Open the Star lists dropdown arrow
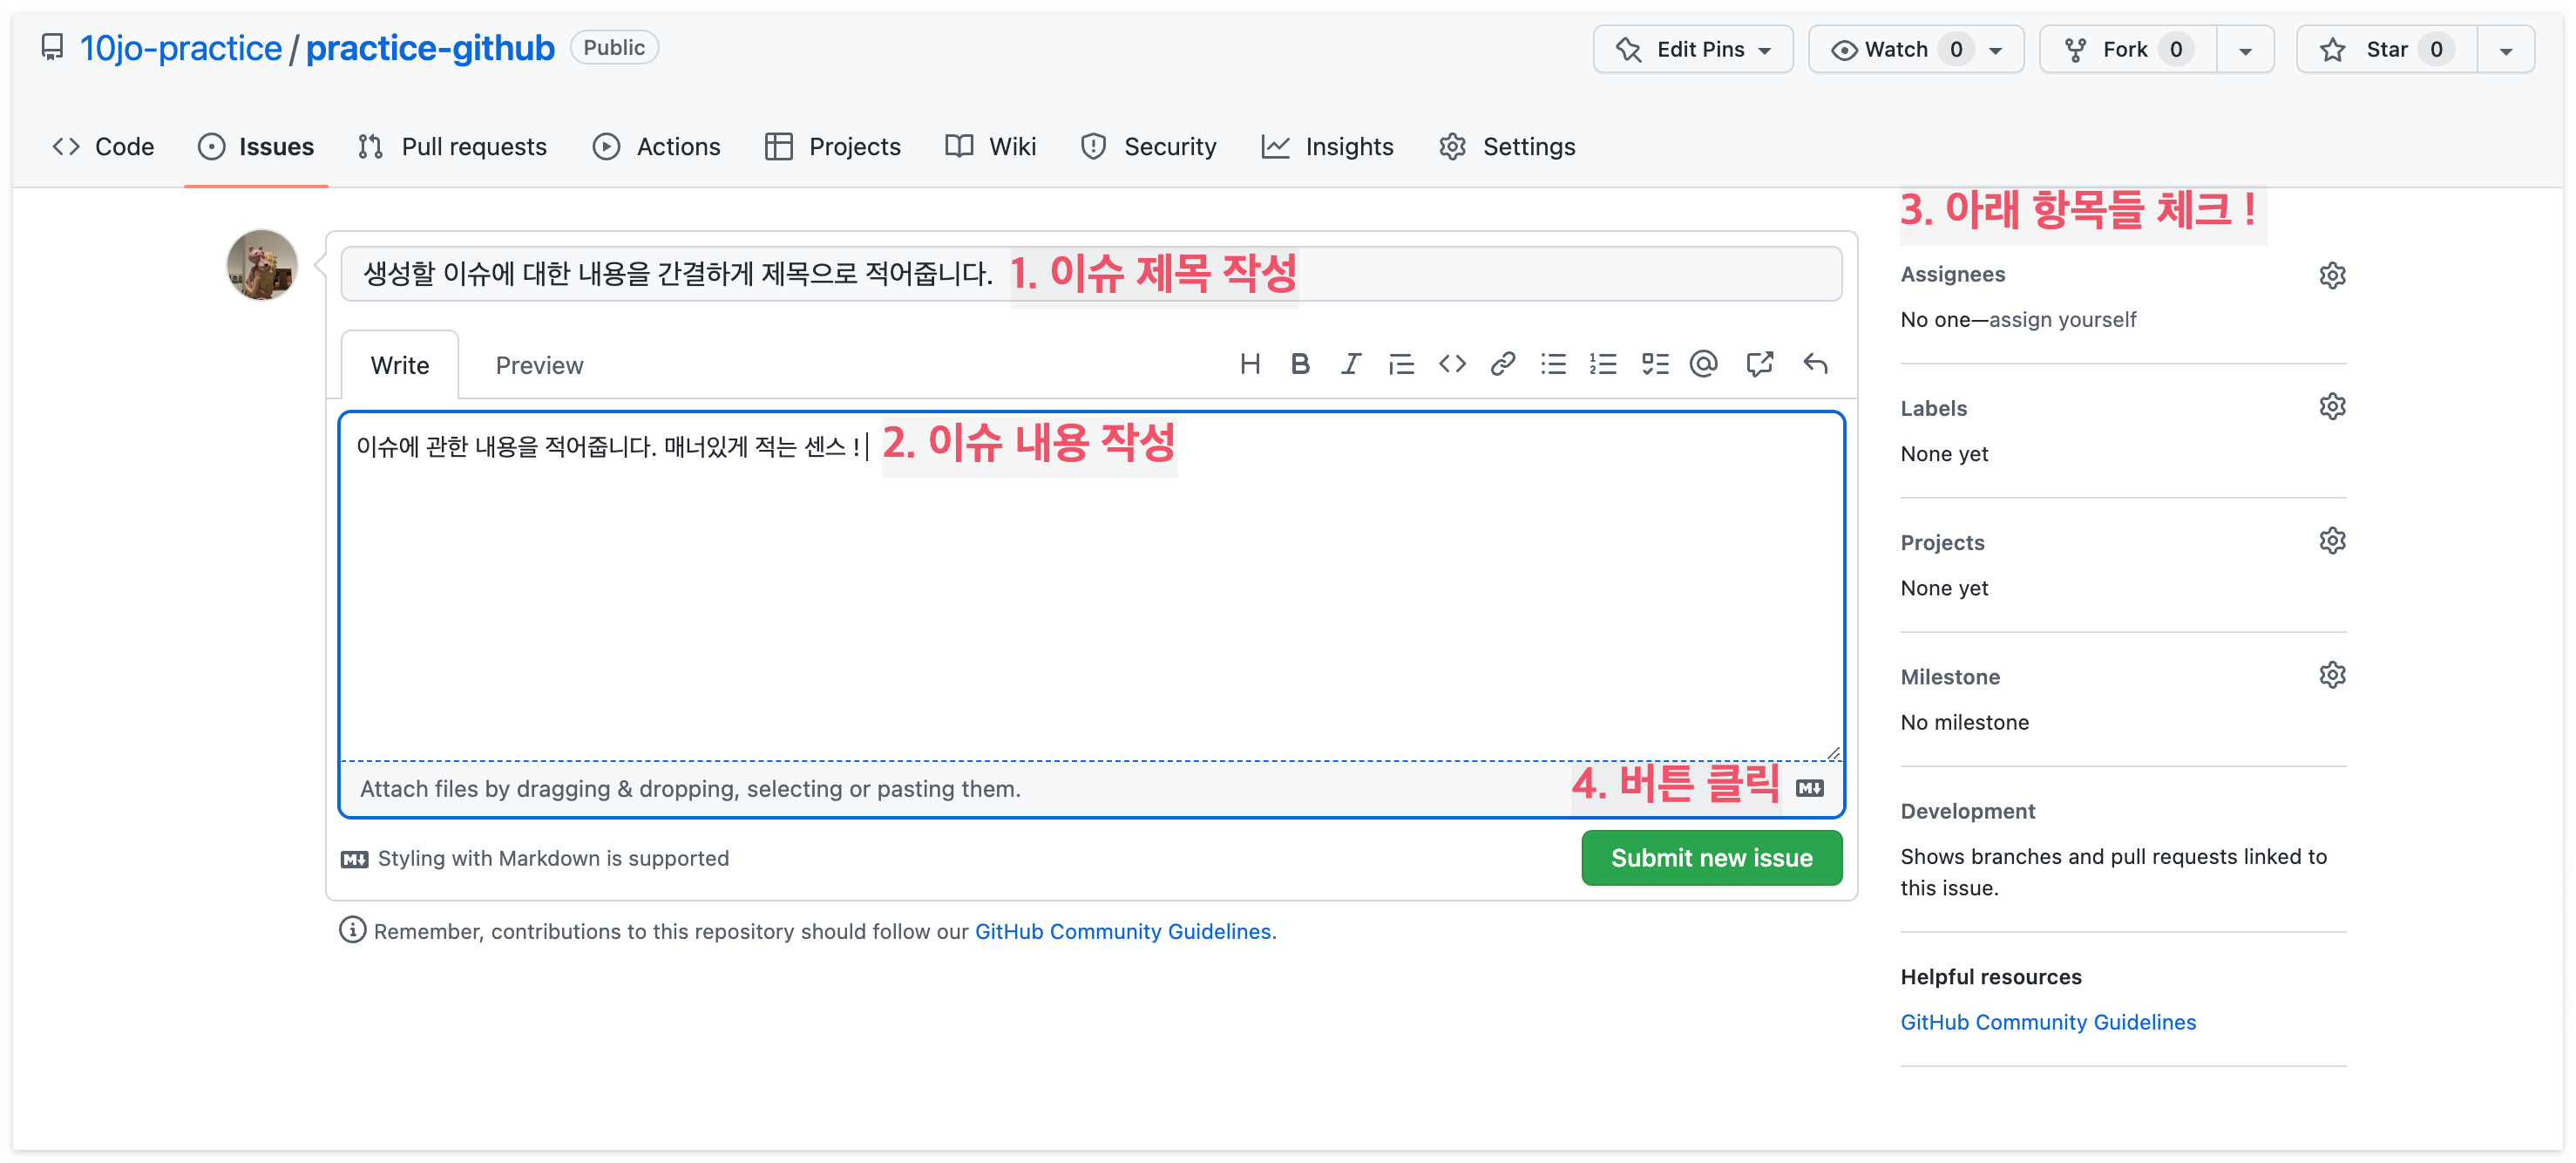This screenshot has width=2576, height=1163. (x=2505, y=50)
